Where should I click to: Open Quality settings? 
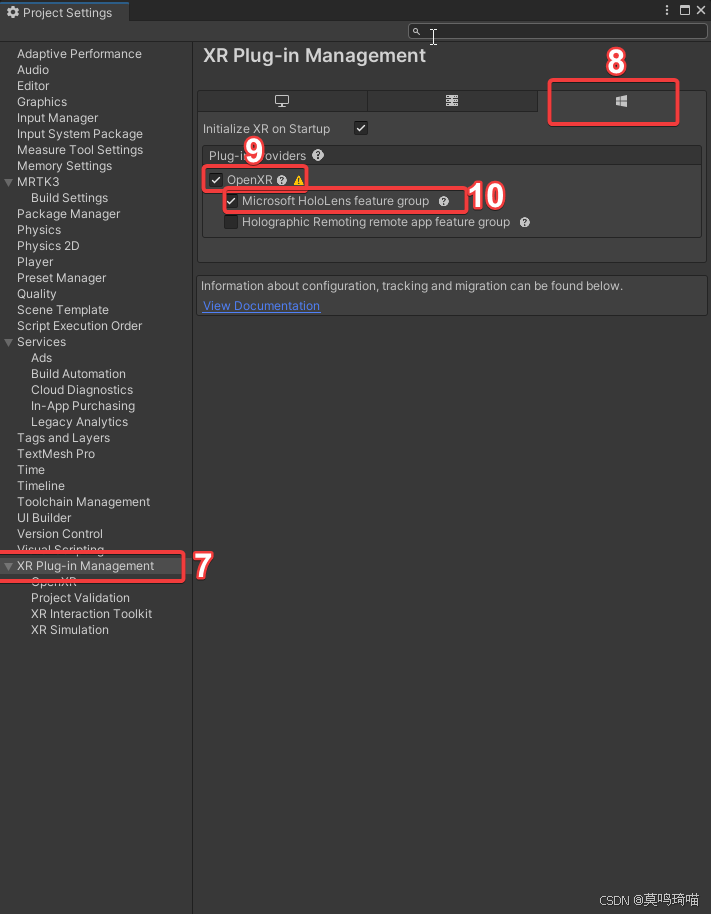(37, 294)
